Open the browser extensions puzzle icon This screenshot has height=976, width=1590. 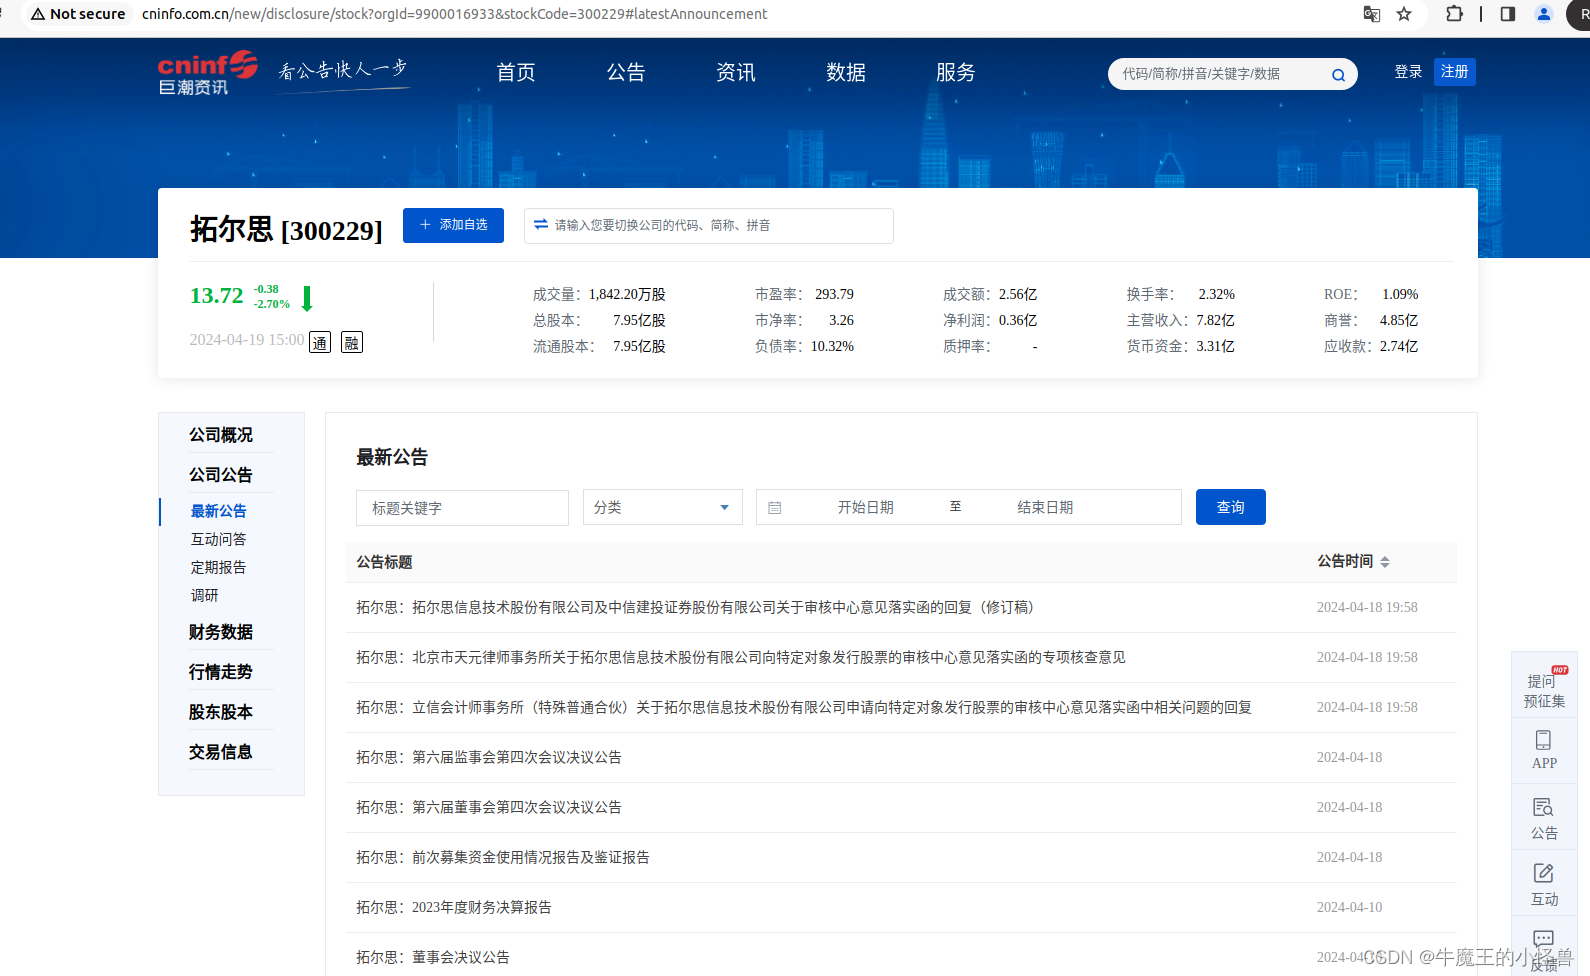(1455, 14)
